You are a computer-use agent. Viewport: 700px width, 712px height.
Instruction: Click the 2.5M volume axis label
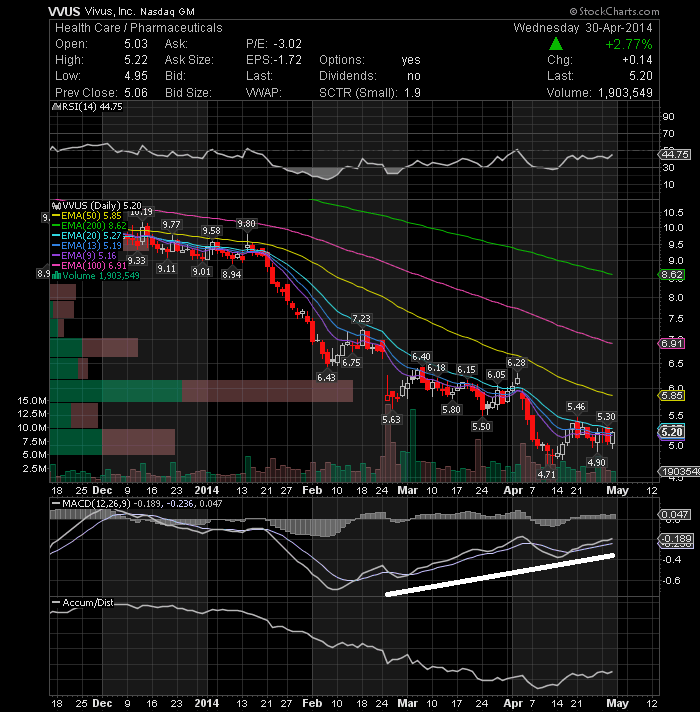(35, 468)
